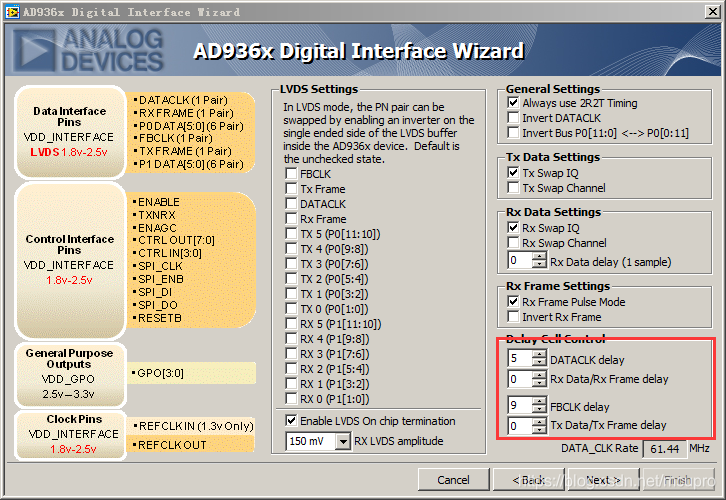The height and width of the screenshot is (500, 726).
Task: Click the Cancel button
Action: coord(453,480)
